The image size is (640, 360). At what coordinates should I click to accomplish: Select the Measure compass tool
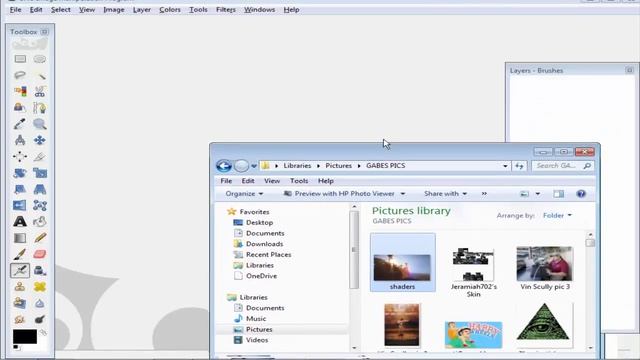[20, 140]
